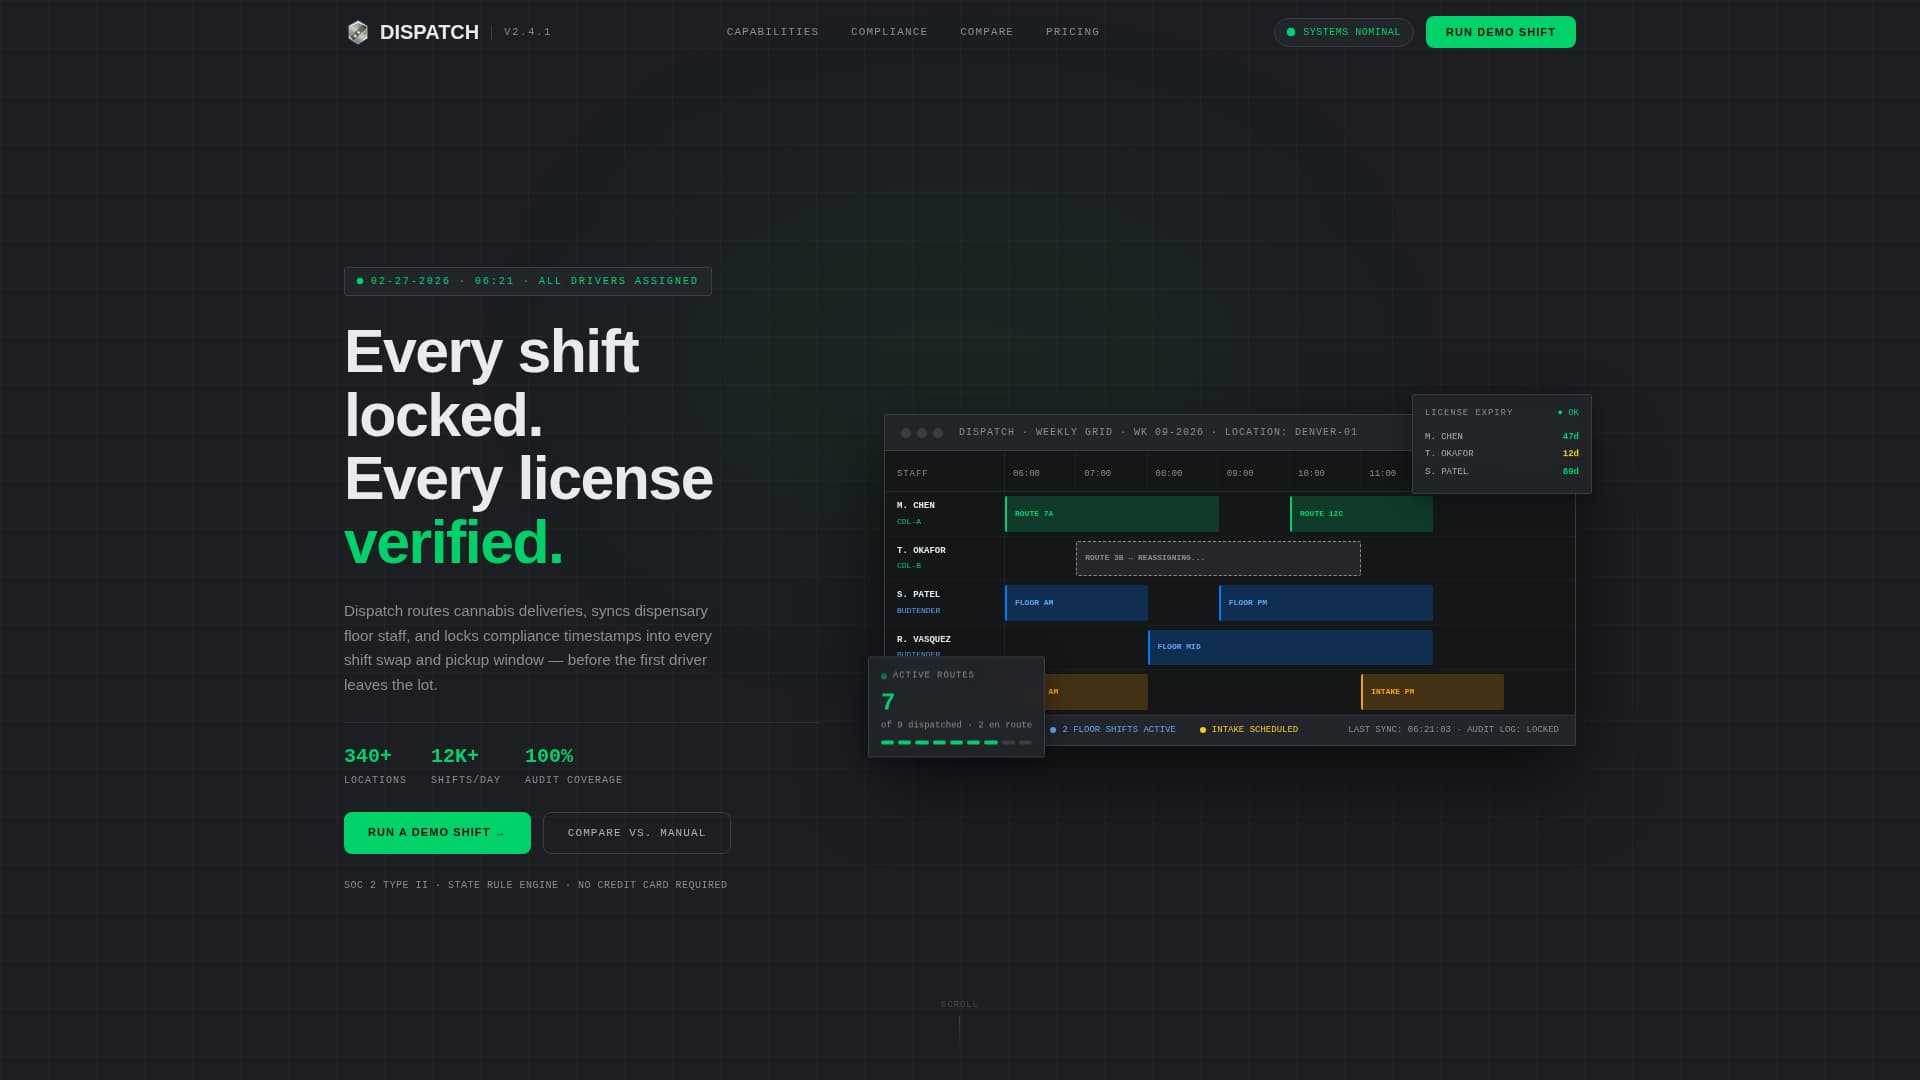Image resolution: width=1920 pixels, height=1080 pixels.
Task: Click the Run Demo Shift header button
Action: coord(1500,32)
